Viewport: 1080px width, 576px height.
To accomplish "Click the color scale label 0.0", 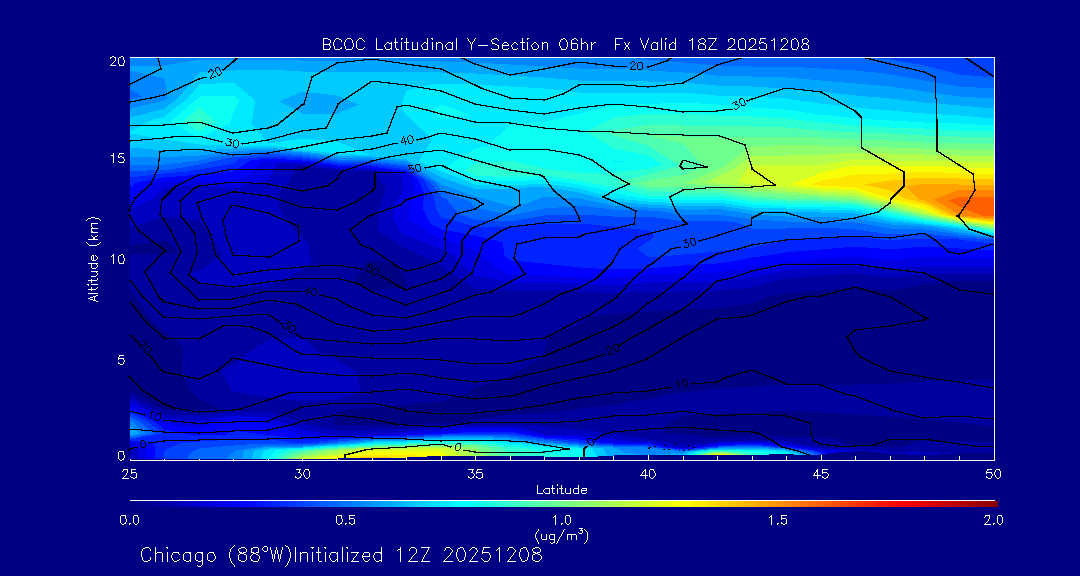I will tap(129, 520).
